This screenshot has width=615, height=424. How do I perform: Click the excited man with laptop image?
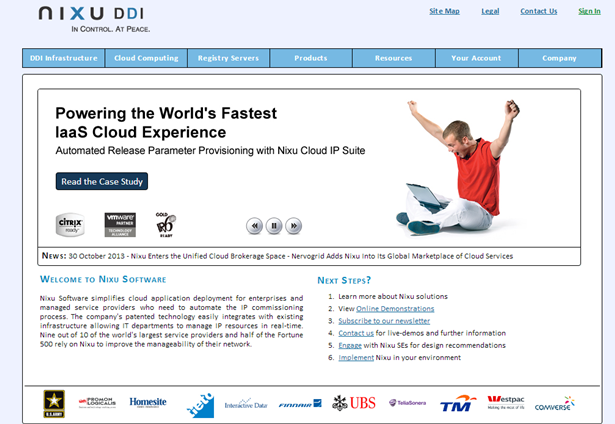tap(458, 167)
